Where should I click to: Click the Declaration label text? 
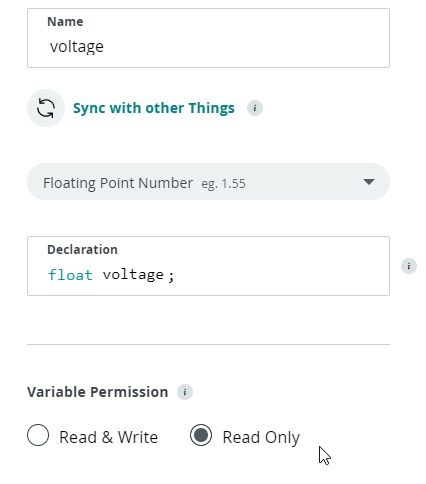click(82, 250)
